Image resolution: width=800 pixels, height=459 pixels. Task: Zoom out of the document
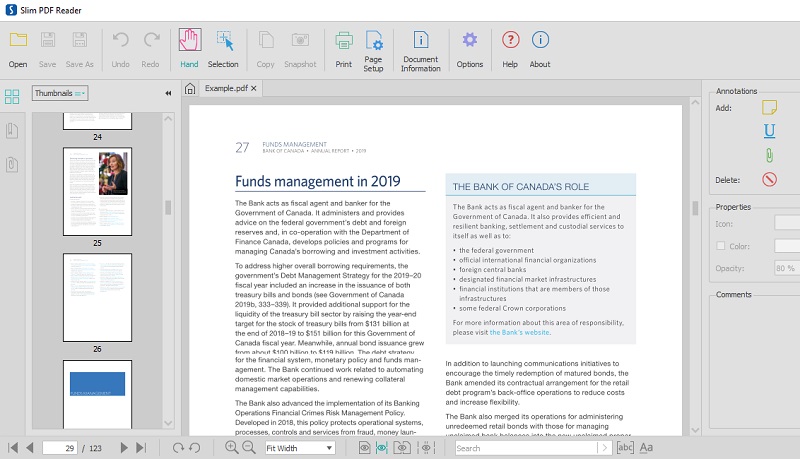click(248, 447)
